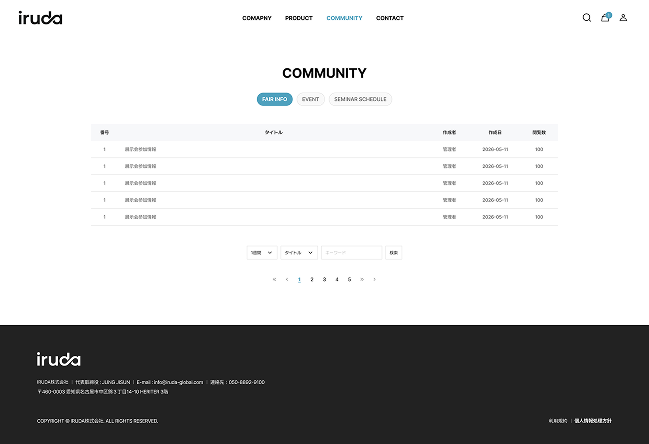Go to next page using right arrow
The image size is (649, 444).
click(375, 280)
